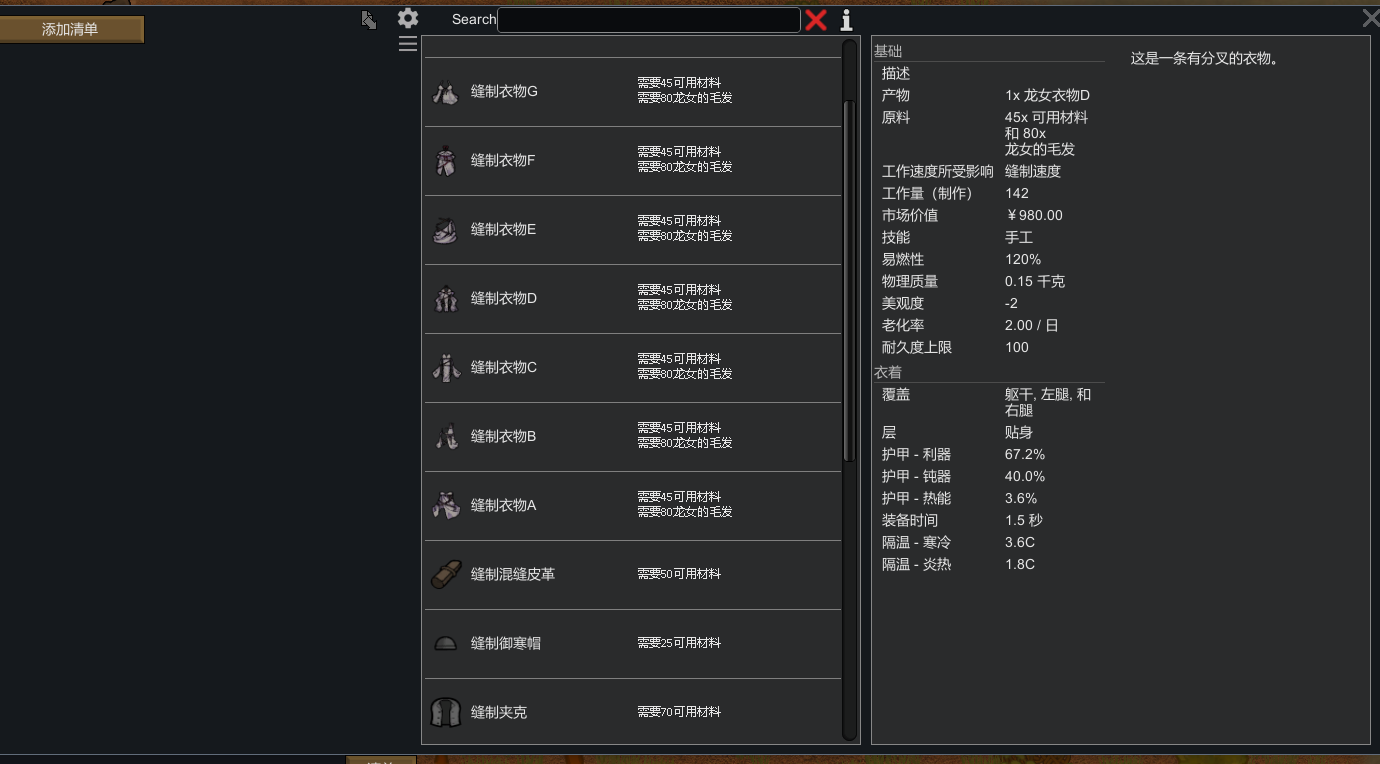The height and width of the screenshot is (764, 1380).
Task: Click the info 'i' icon
Action: point(846,20)
